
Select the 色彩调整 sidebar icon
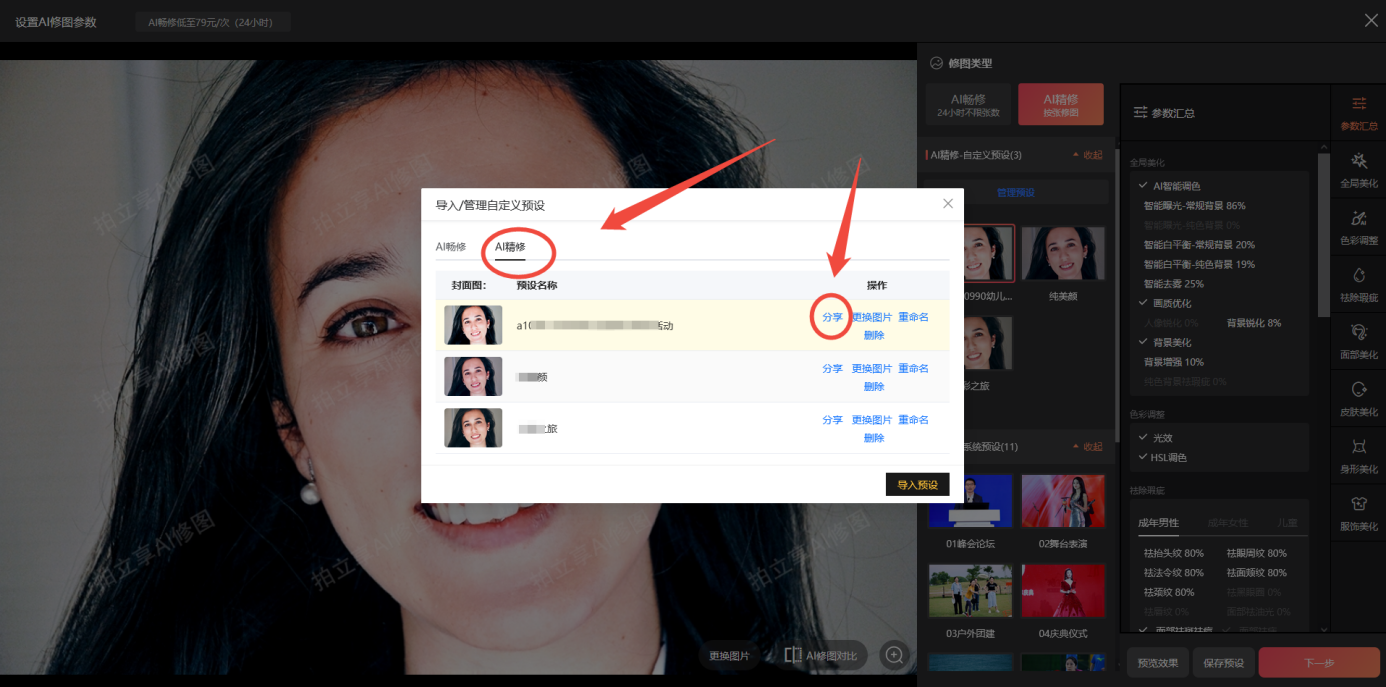[x=1358, y=227]
